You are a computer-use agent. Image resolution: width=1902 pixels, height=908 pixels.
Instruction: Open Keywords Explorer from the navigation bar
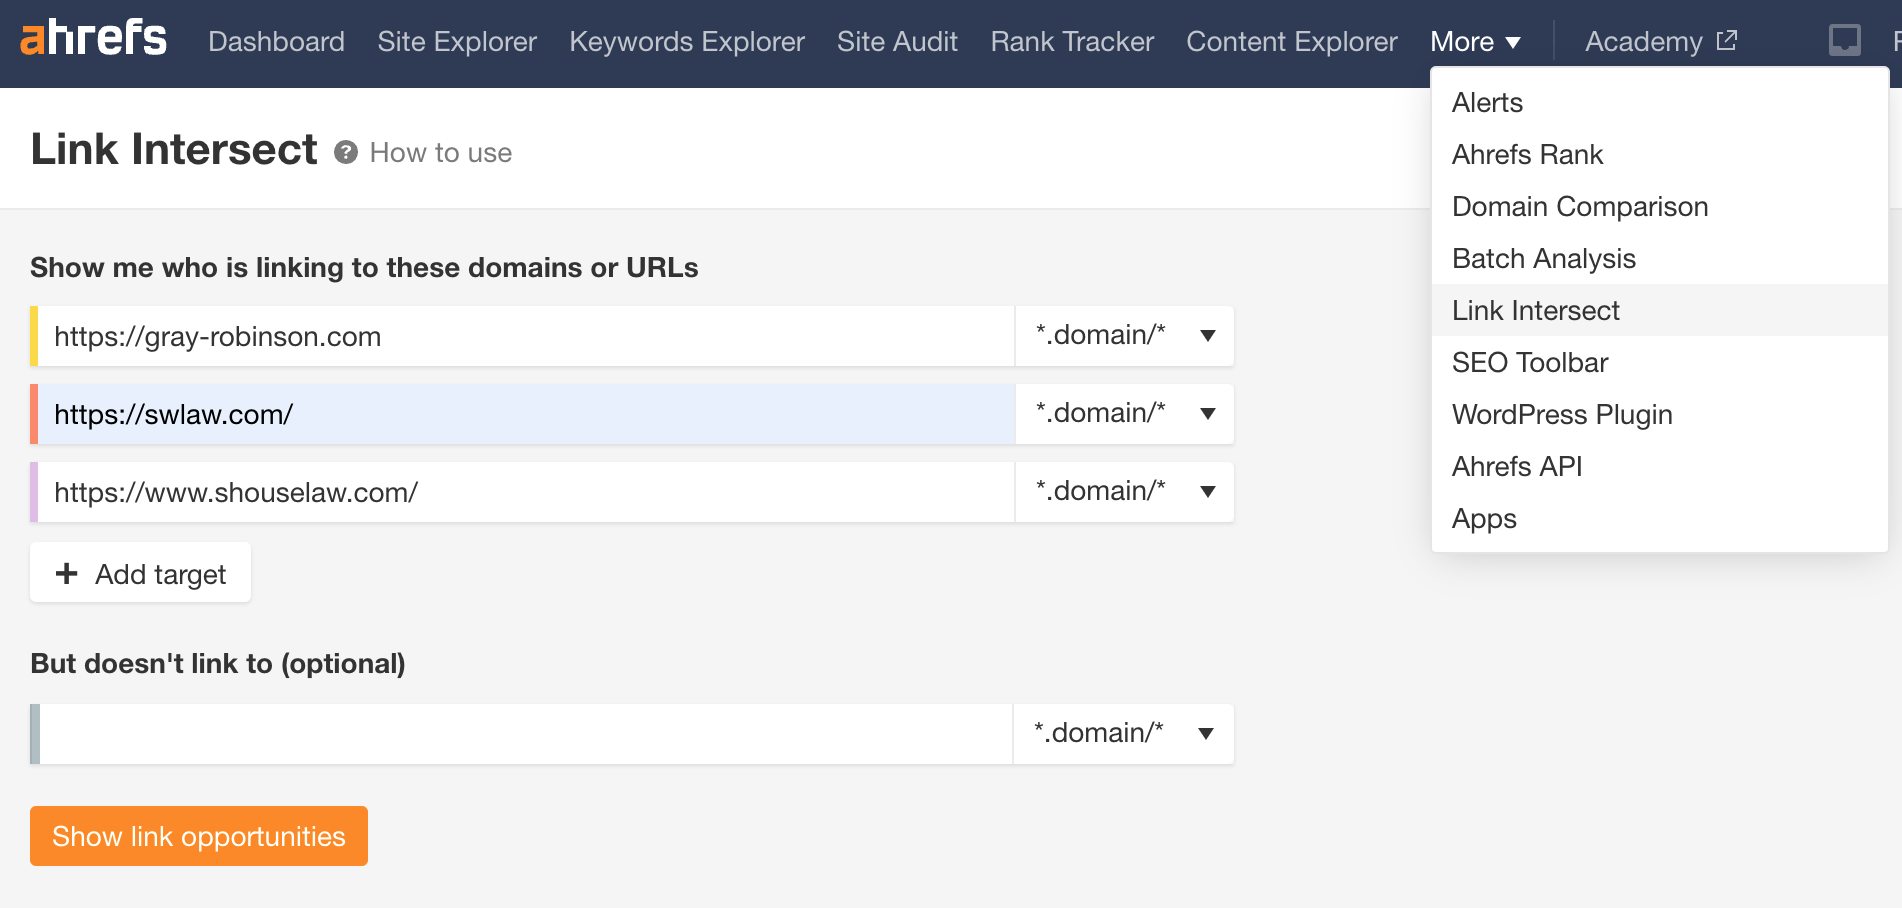(x=685, y=42)
